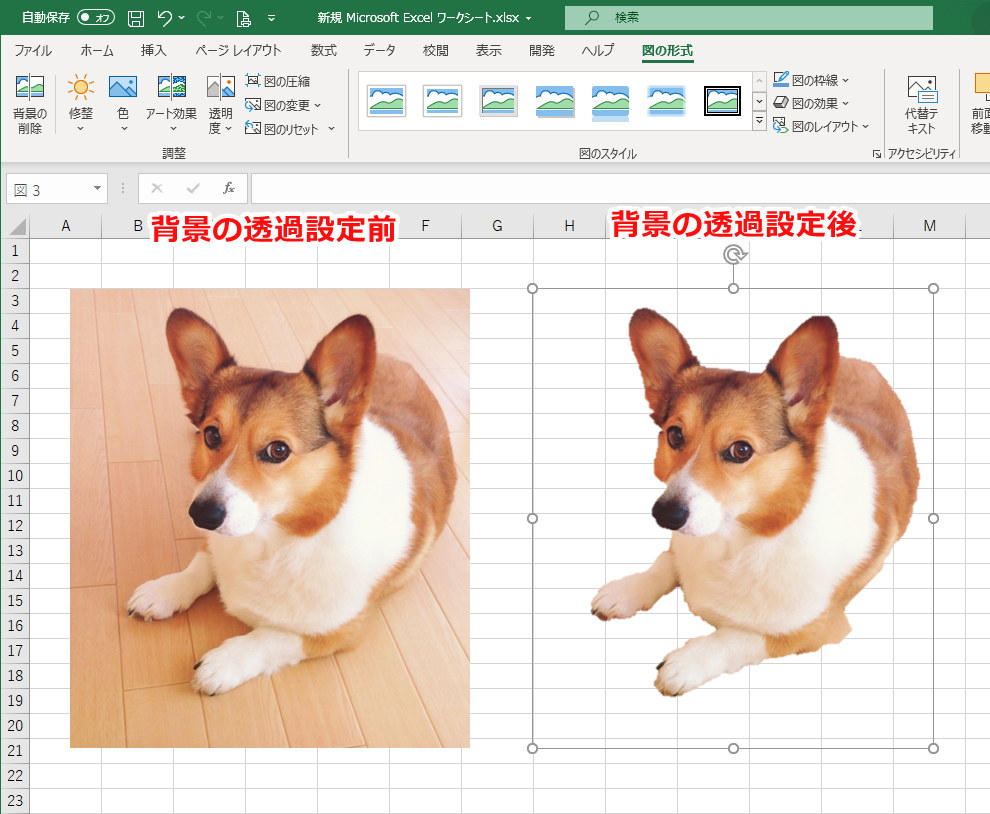Screen dimensions: 990x814
Task: Click the confirm checkmark in formula bar
Action: 193,188
